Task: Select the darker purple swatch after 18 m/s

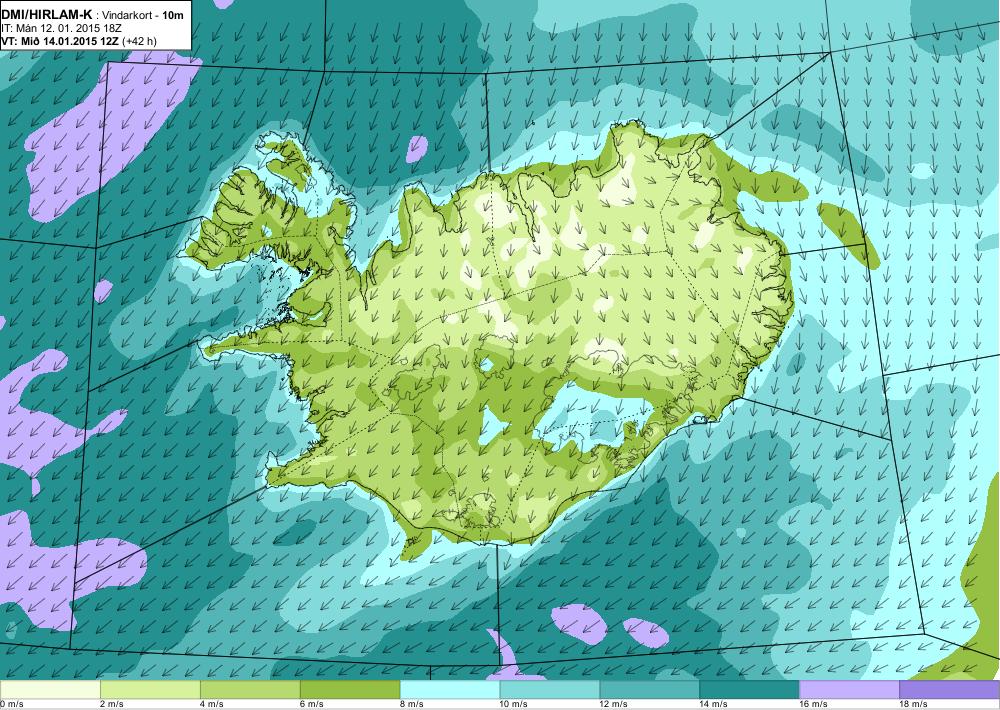Action: pos(950,690)
